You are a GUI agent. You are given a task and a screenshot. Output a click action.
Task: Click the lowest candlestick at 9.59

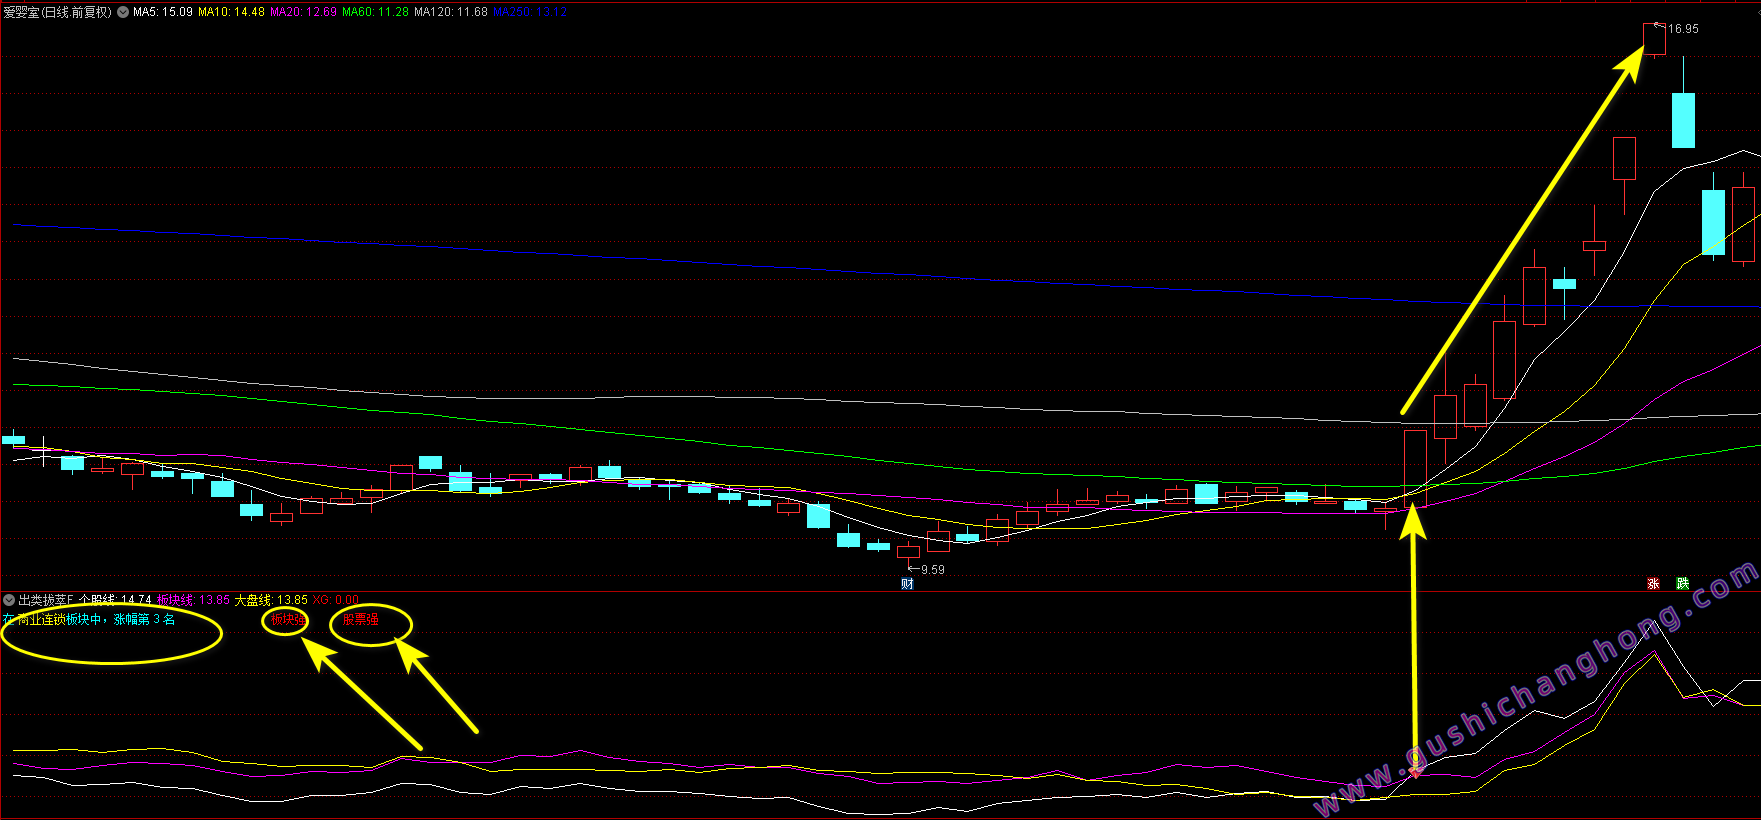pyautogui.click(x=908, y=553)
